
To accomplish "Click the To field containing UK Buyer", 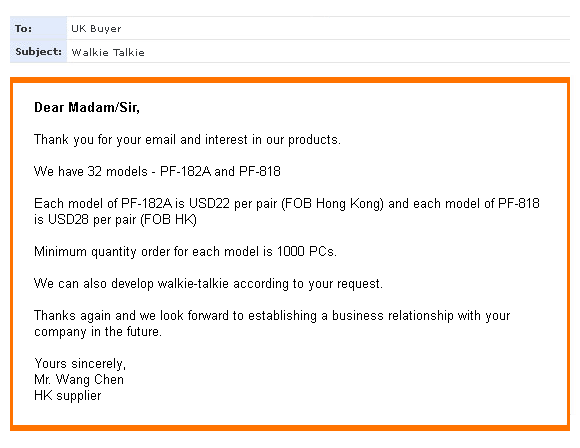I will (x=318, y=28).
